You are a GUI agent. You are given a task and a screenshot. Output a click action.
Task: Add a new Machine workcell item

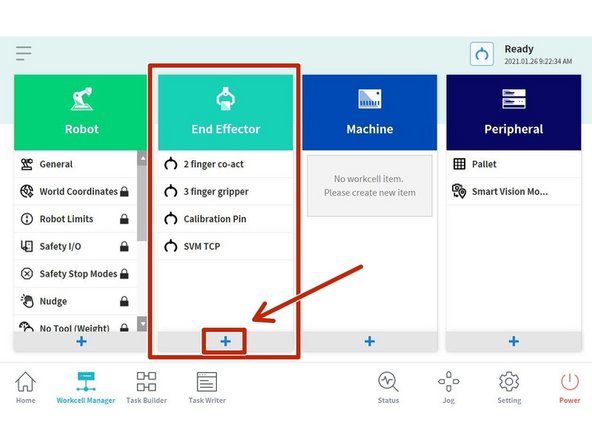click(x=370, y=341)
